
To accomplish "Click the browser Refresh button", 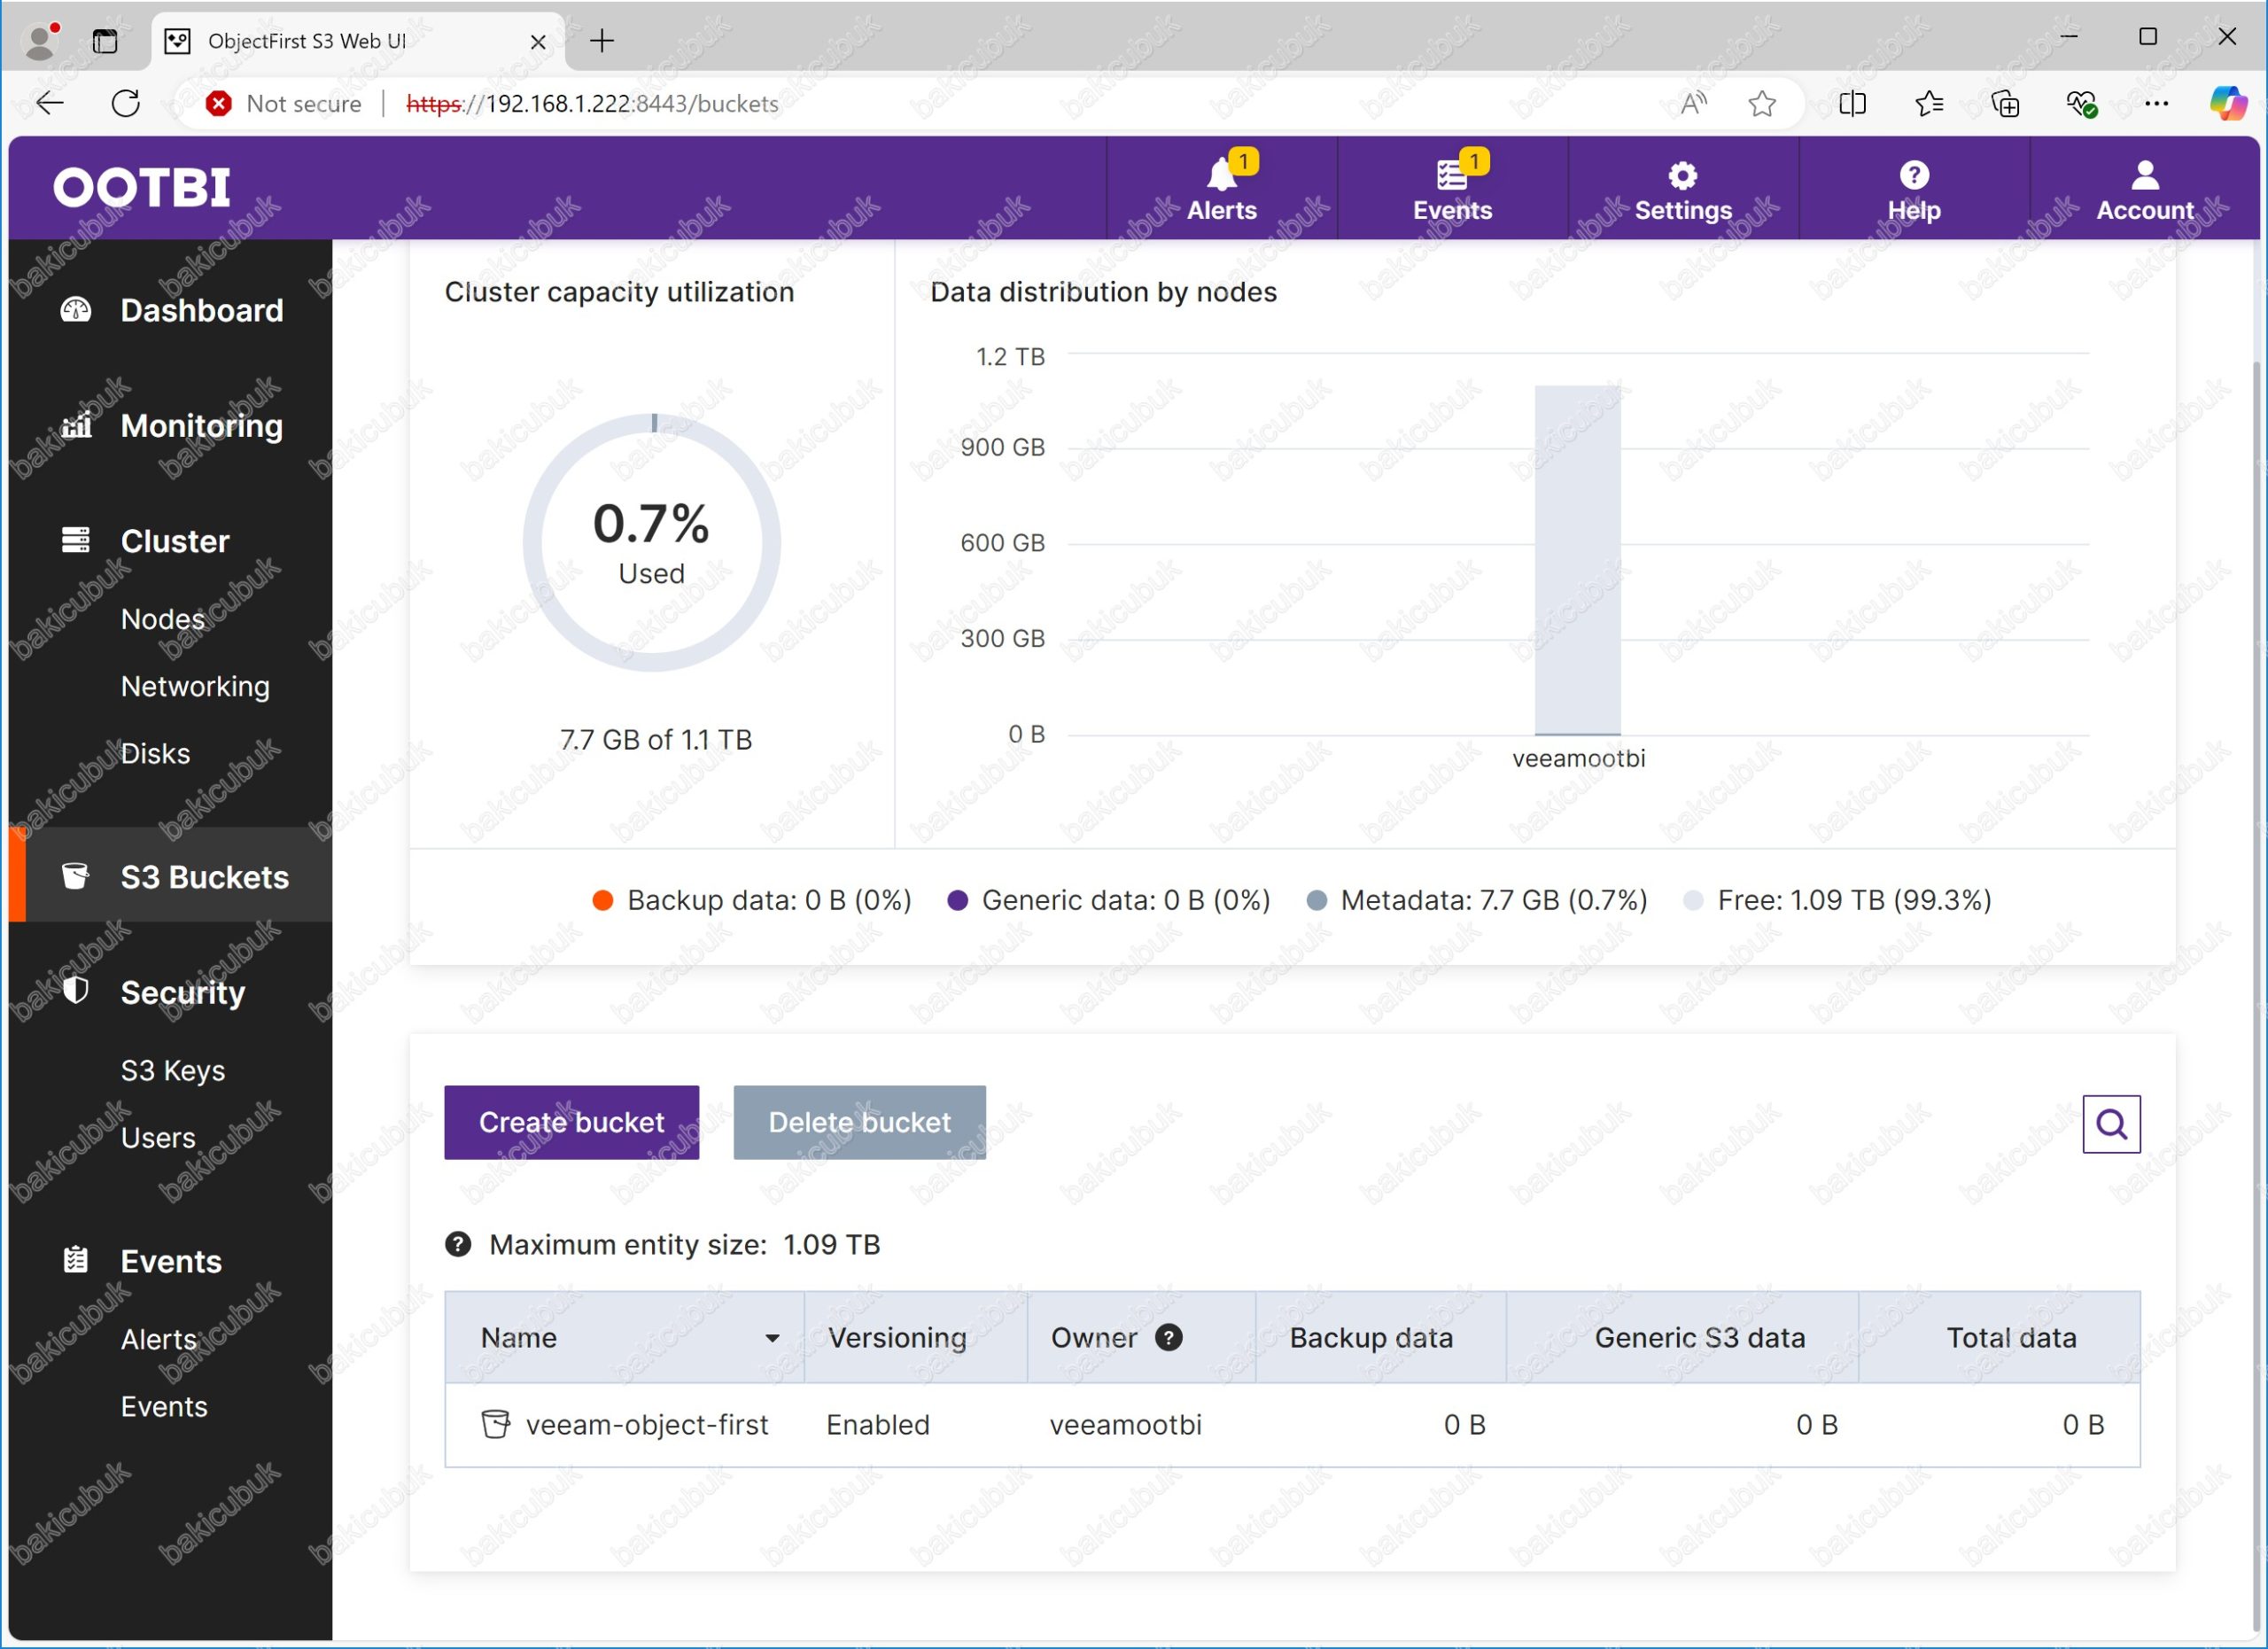I will tap(126, 103).
